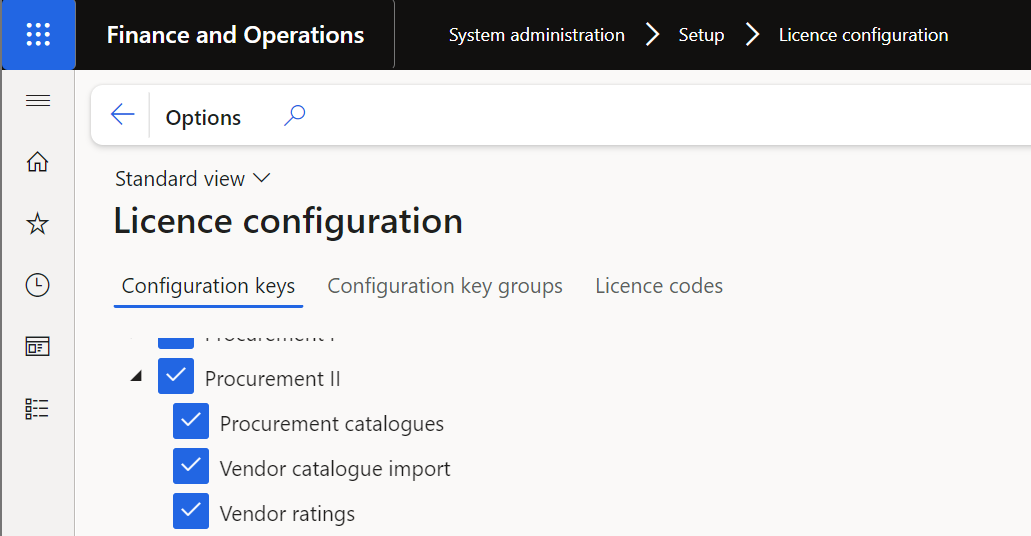This screenshot has height=536, width=1031.
Task: Click the chevron after Setup breadcrumb
Action: [752, 34]
